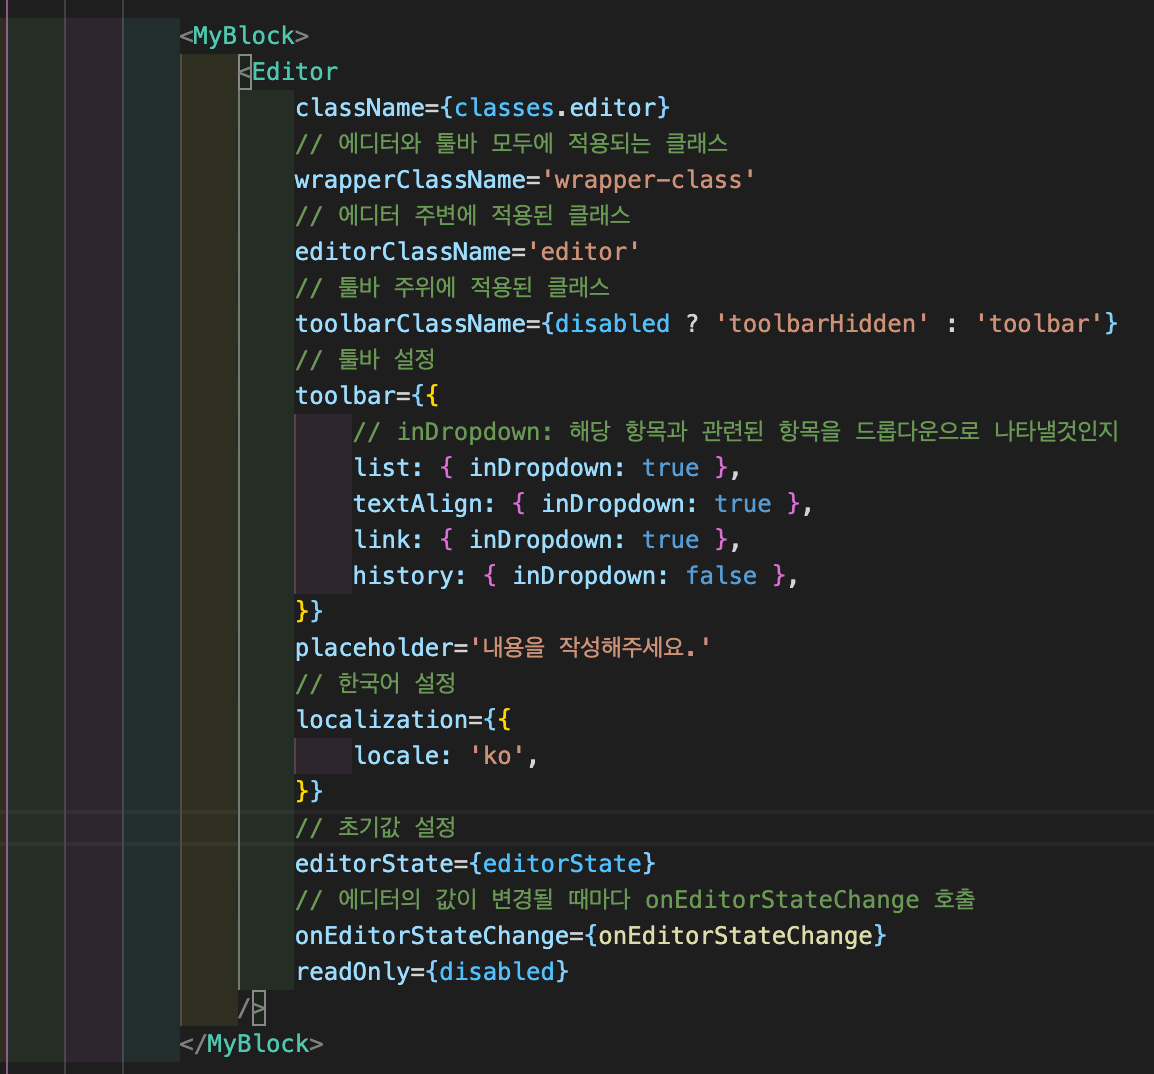The width and height of the screenshot is (1154, 1074).
Task: Click the fold indicator beside the closing slash
Action: [x=259, y=1008]
